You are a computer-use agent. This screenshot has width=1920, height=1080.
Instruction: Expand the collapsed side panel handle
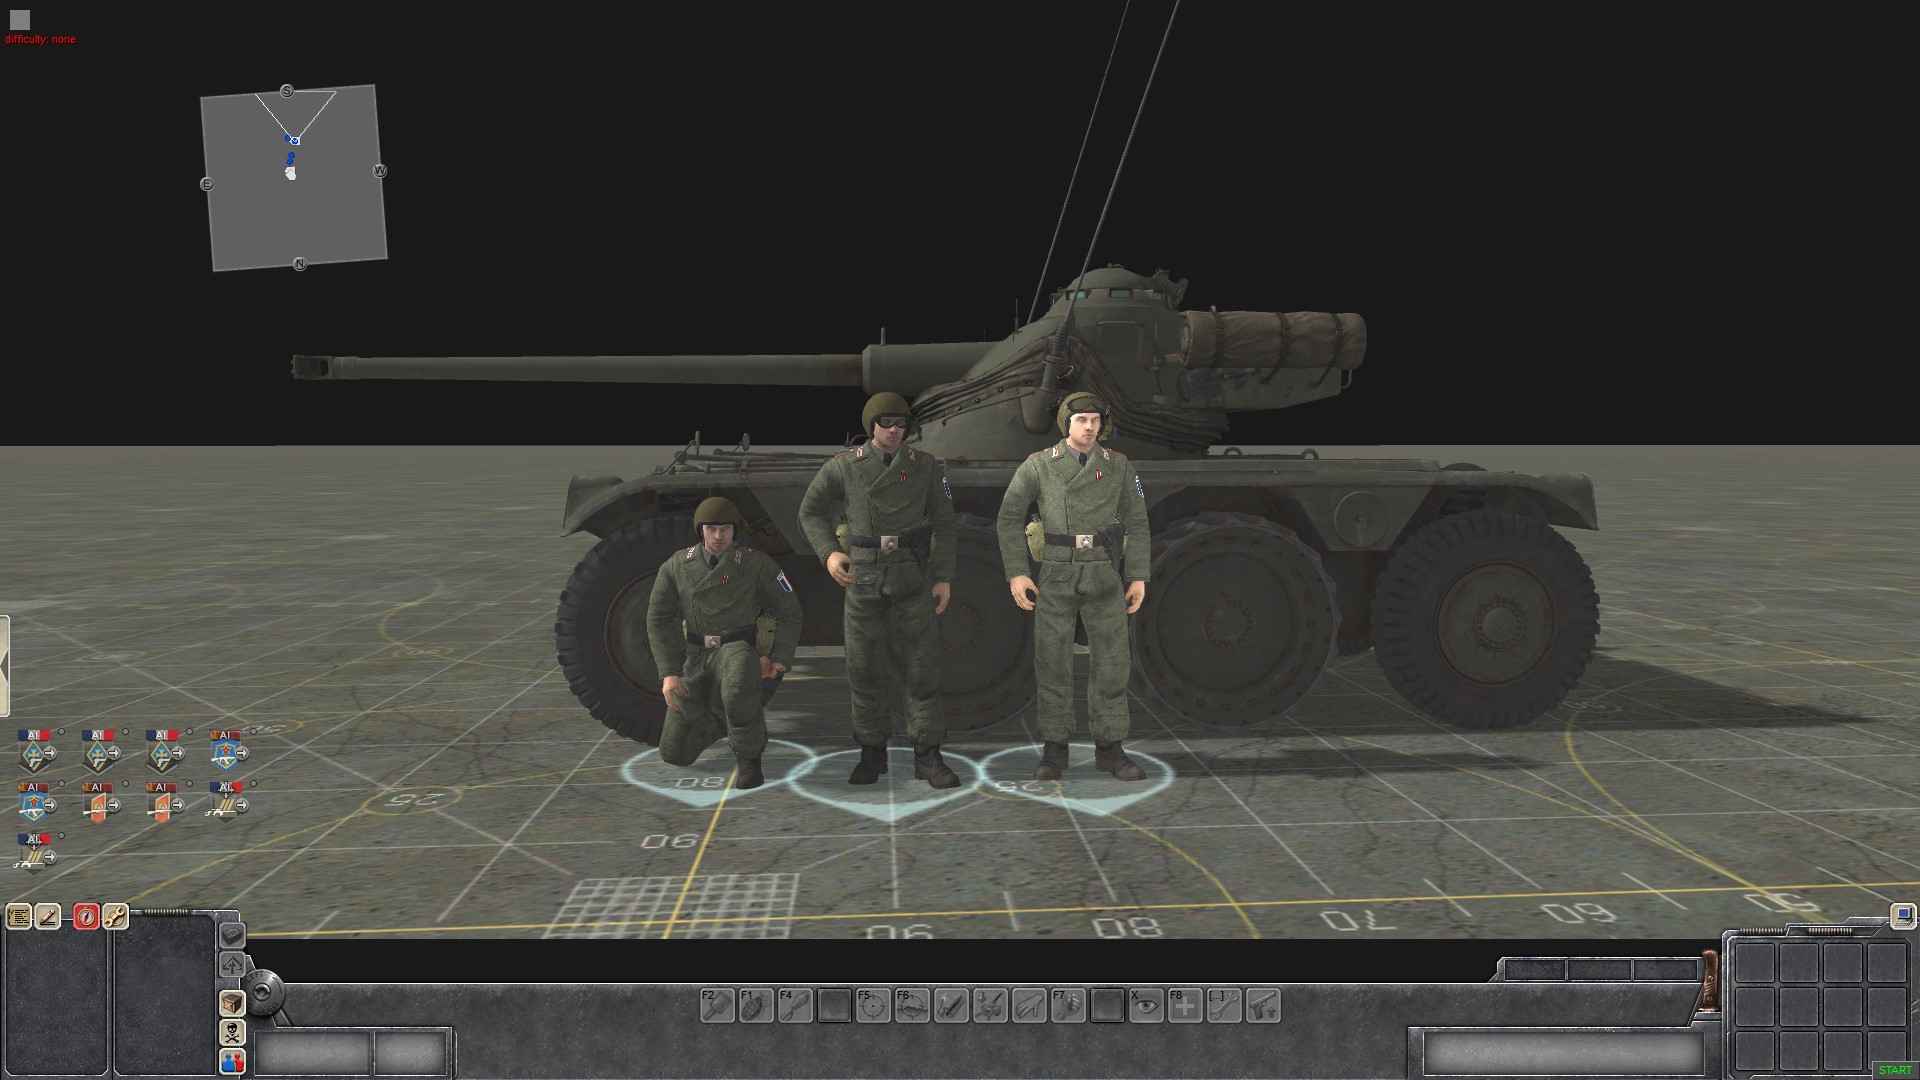(x=4, y=666)
